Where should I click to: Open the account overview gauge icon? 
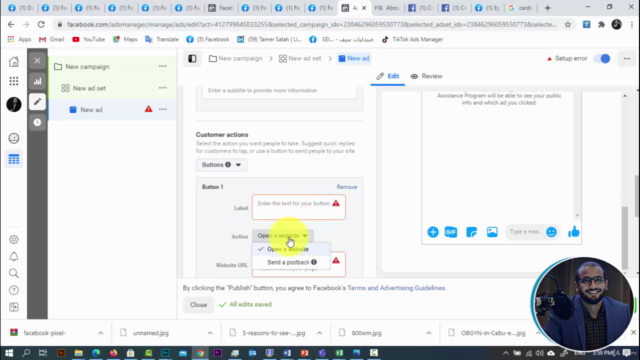(x=13, y=138)
